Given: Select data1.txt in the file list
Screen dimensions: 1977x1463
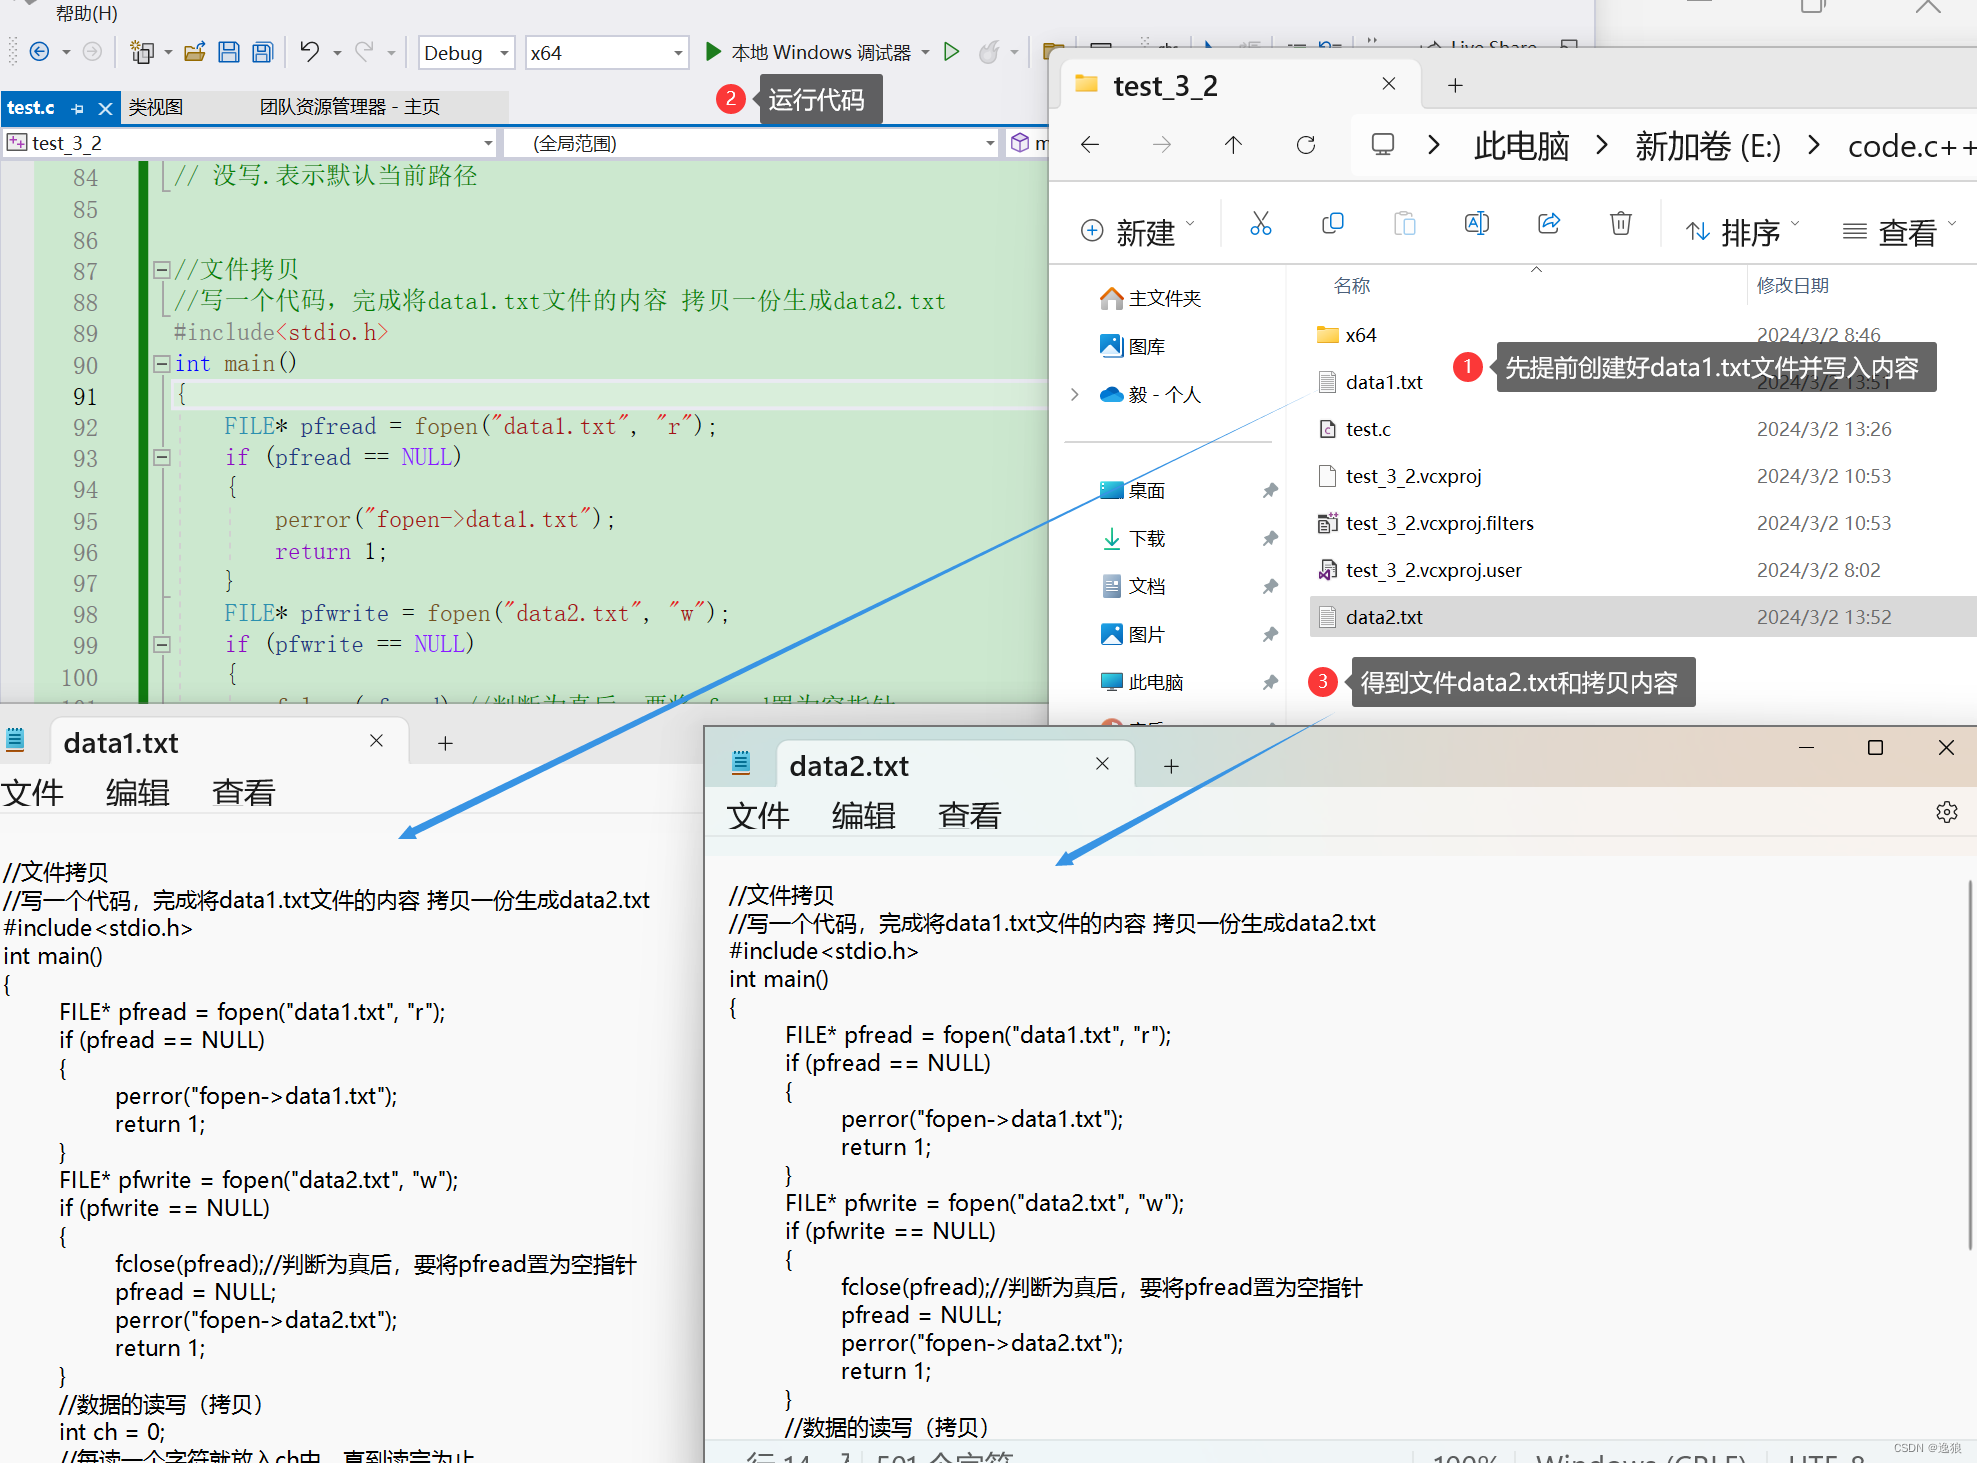Looking at the screenshot, I should click(1383, 382).
